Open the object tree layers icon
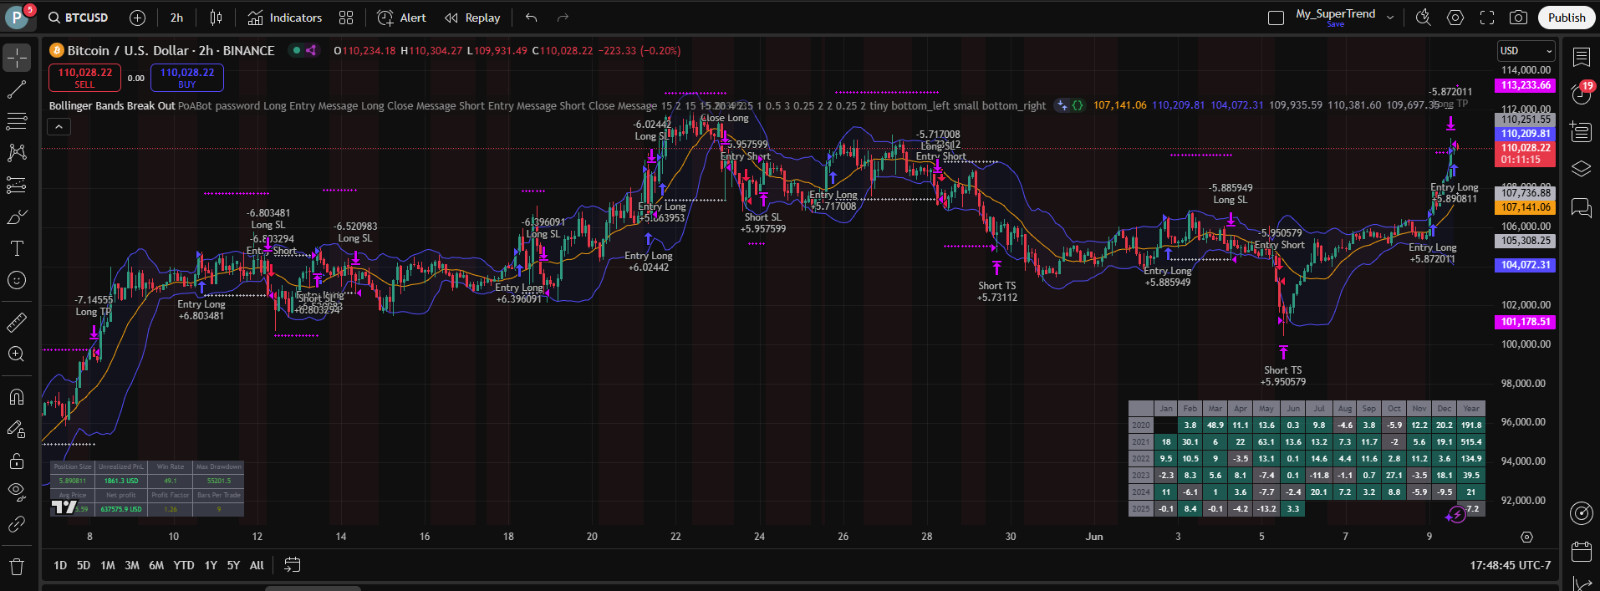Screen dimensions: 1600x591 coord(1581,169)
